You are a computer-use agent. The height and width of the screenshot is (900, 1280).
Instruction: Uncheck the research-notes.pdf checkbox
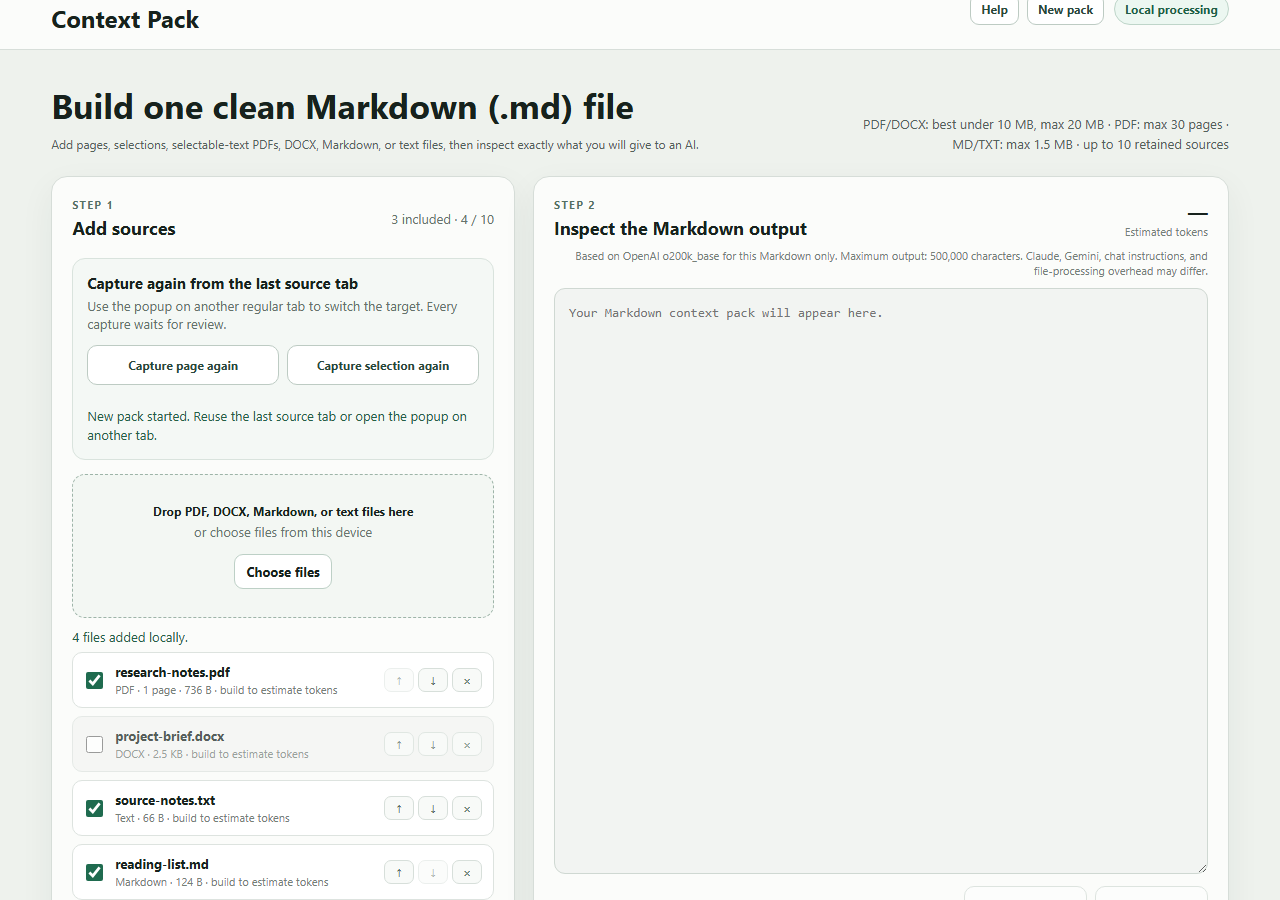[95, 680]
